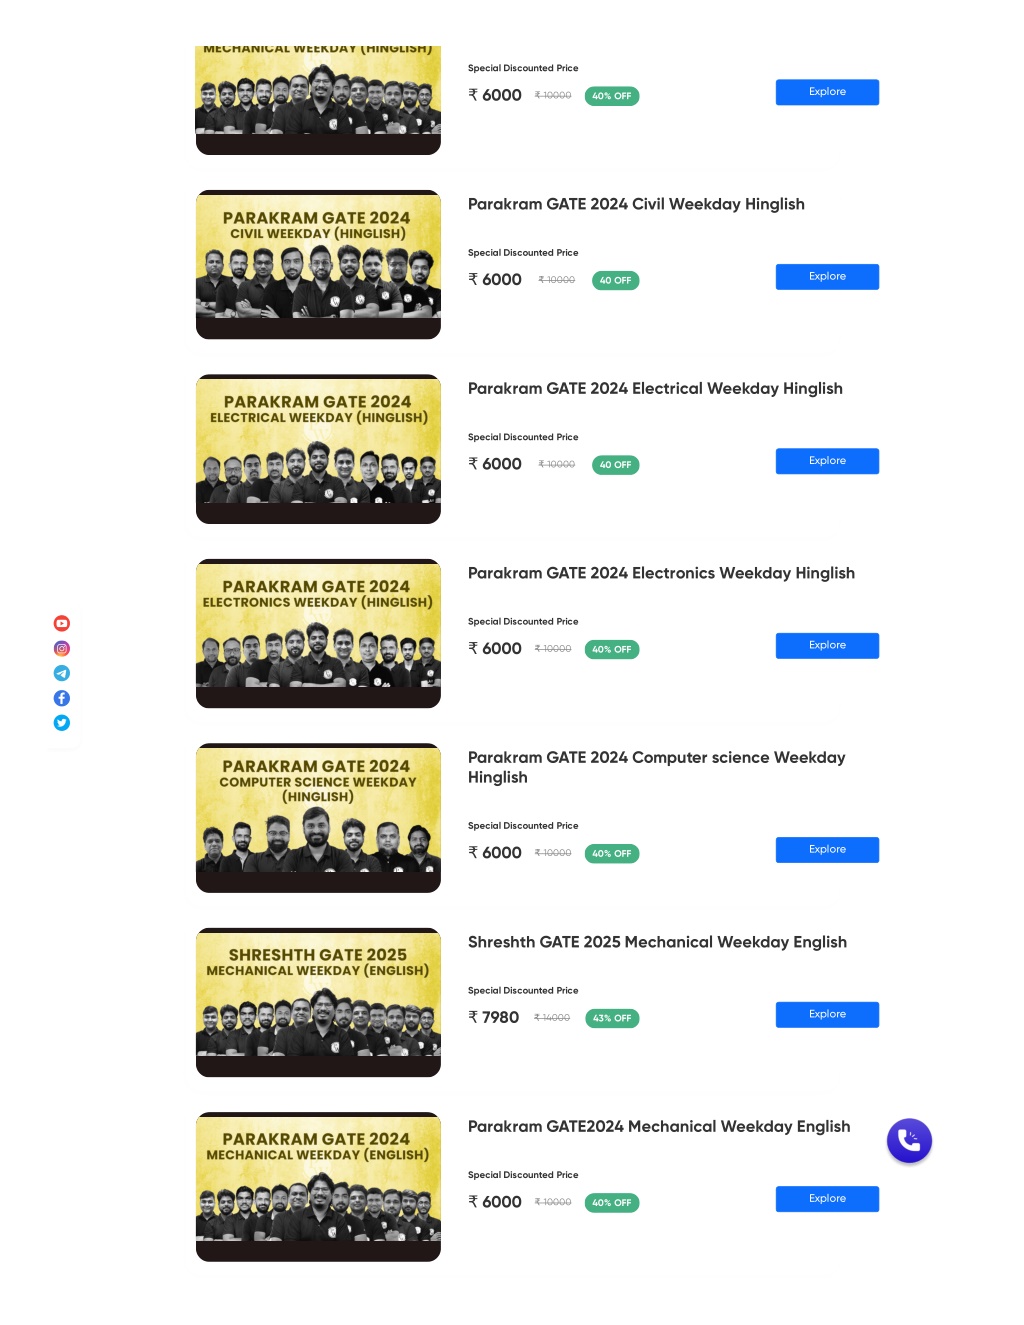The height and width of the screenshot is (1325, 1024).
Task: Click the Parakram GATE 2024 Civil title
Action: (636, 204)
